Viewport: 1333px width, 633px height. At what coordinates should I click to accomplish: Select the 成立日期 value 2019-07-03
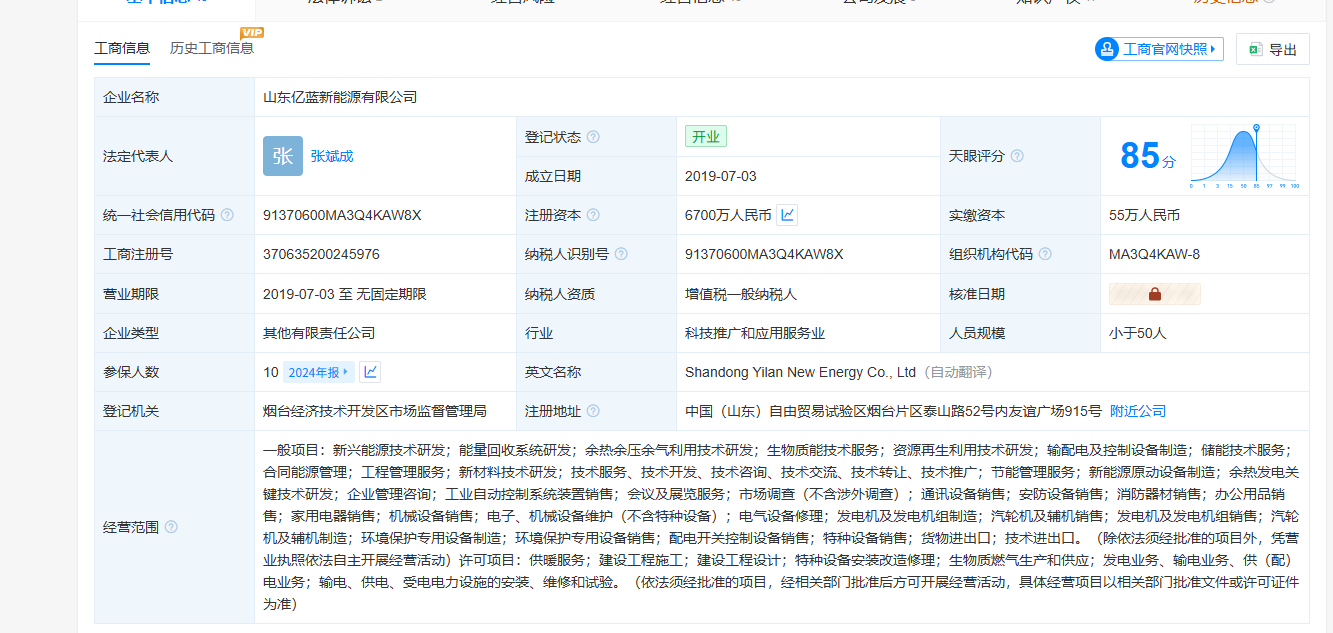721,176
